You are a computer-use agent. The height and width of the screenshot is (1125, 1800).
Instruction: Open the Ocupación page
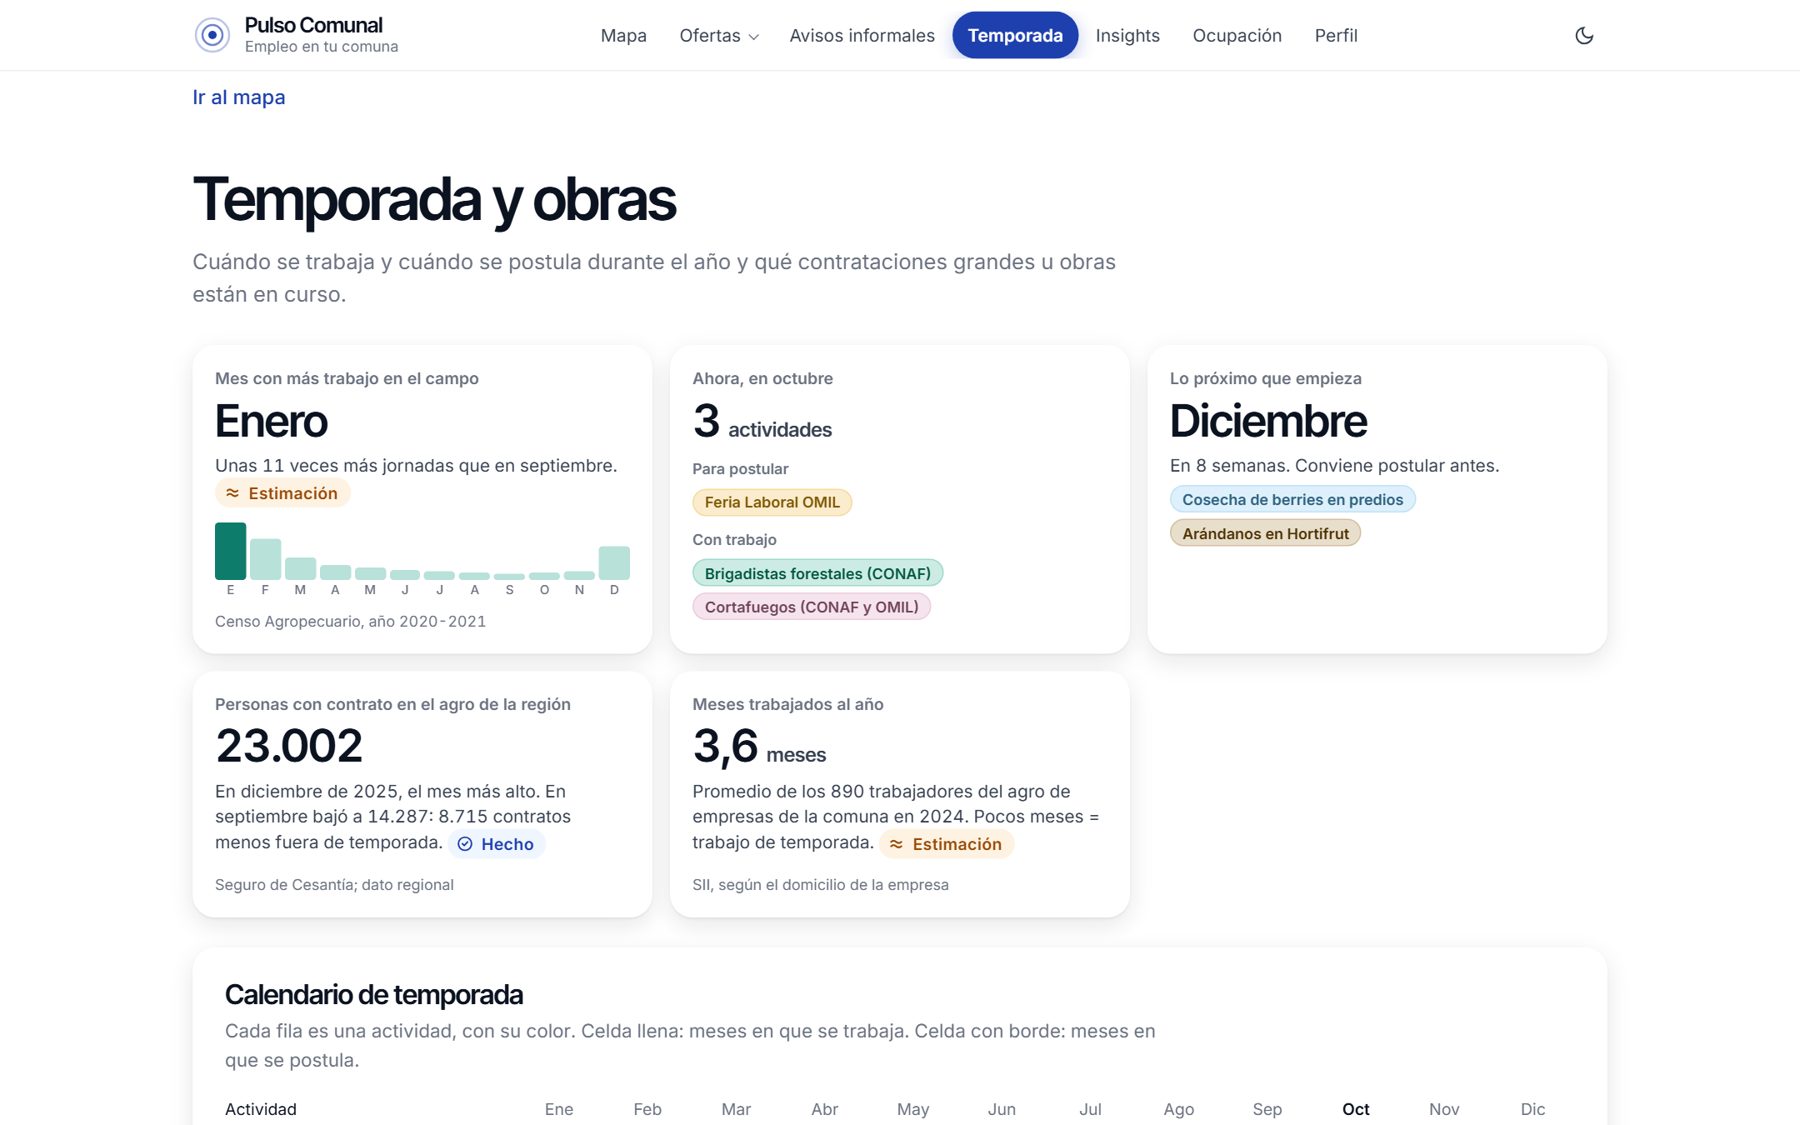(x=1237, y=35)
